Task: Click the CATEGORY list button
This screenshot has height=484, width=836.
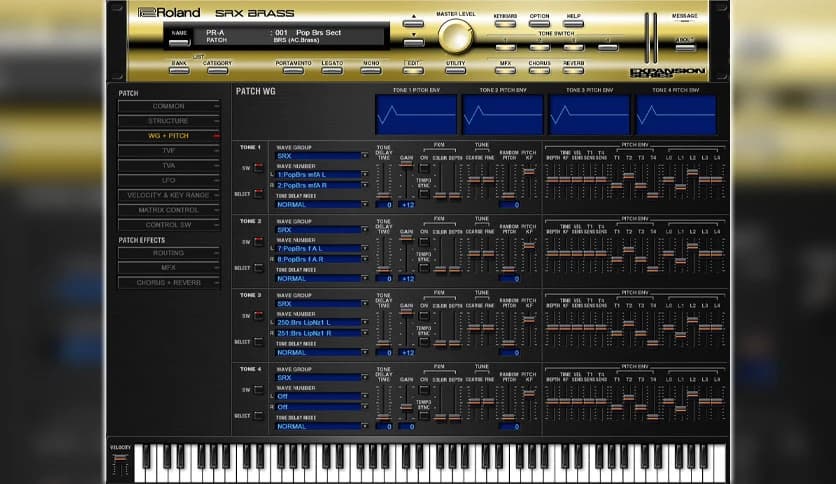Action: pos(218,70)
